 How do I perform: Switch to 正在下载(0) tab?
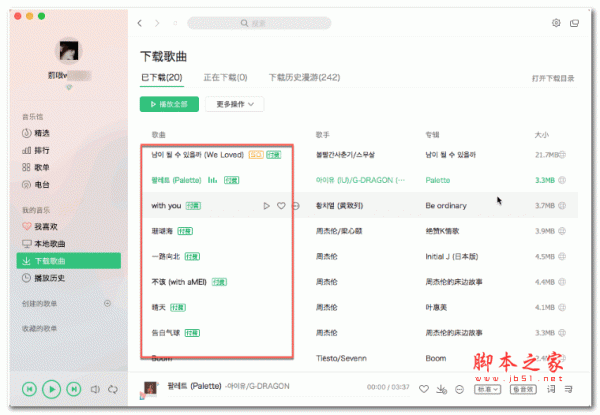point(225,78)
